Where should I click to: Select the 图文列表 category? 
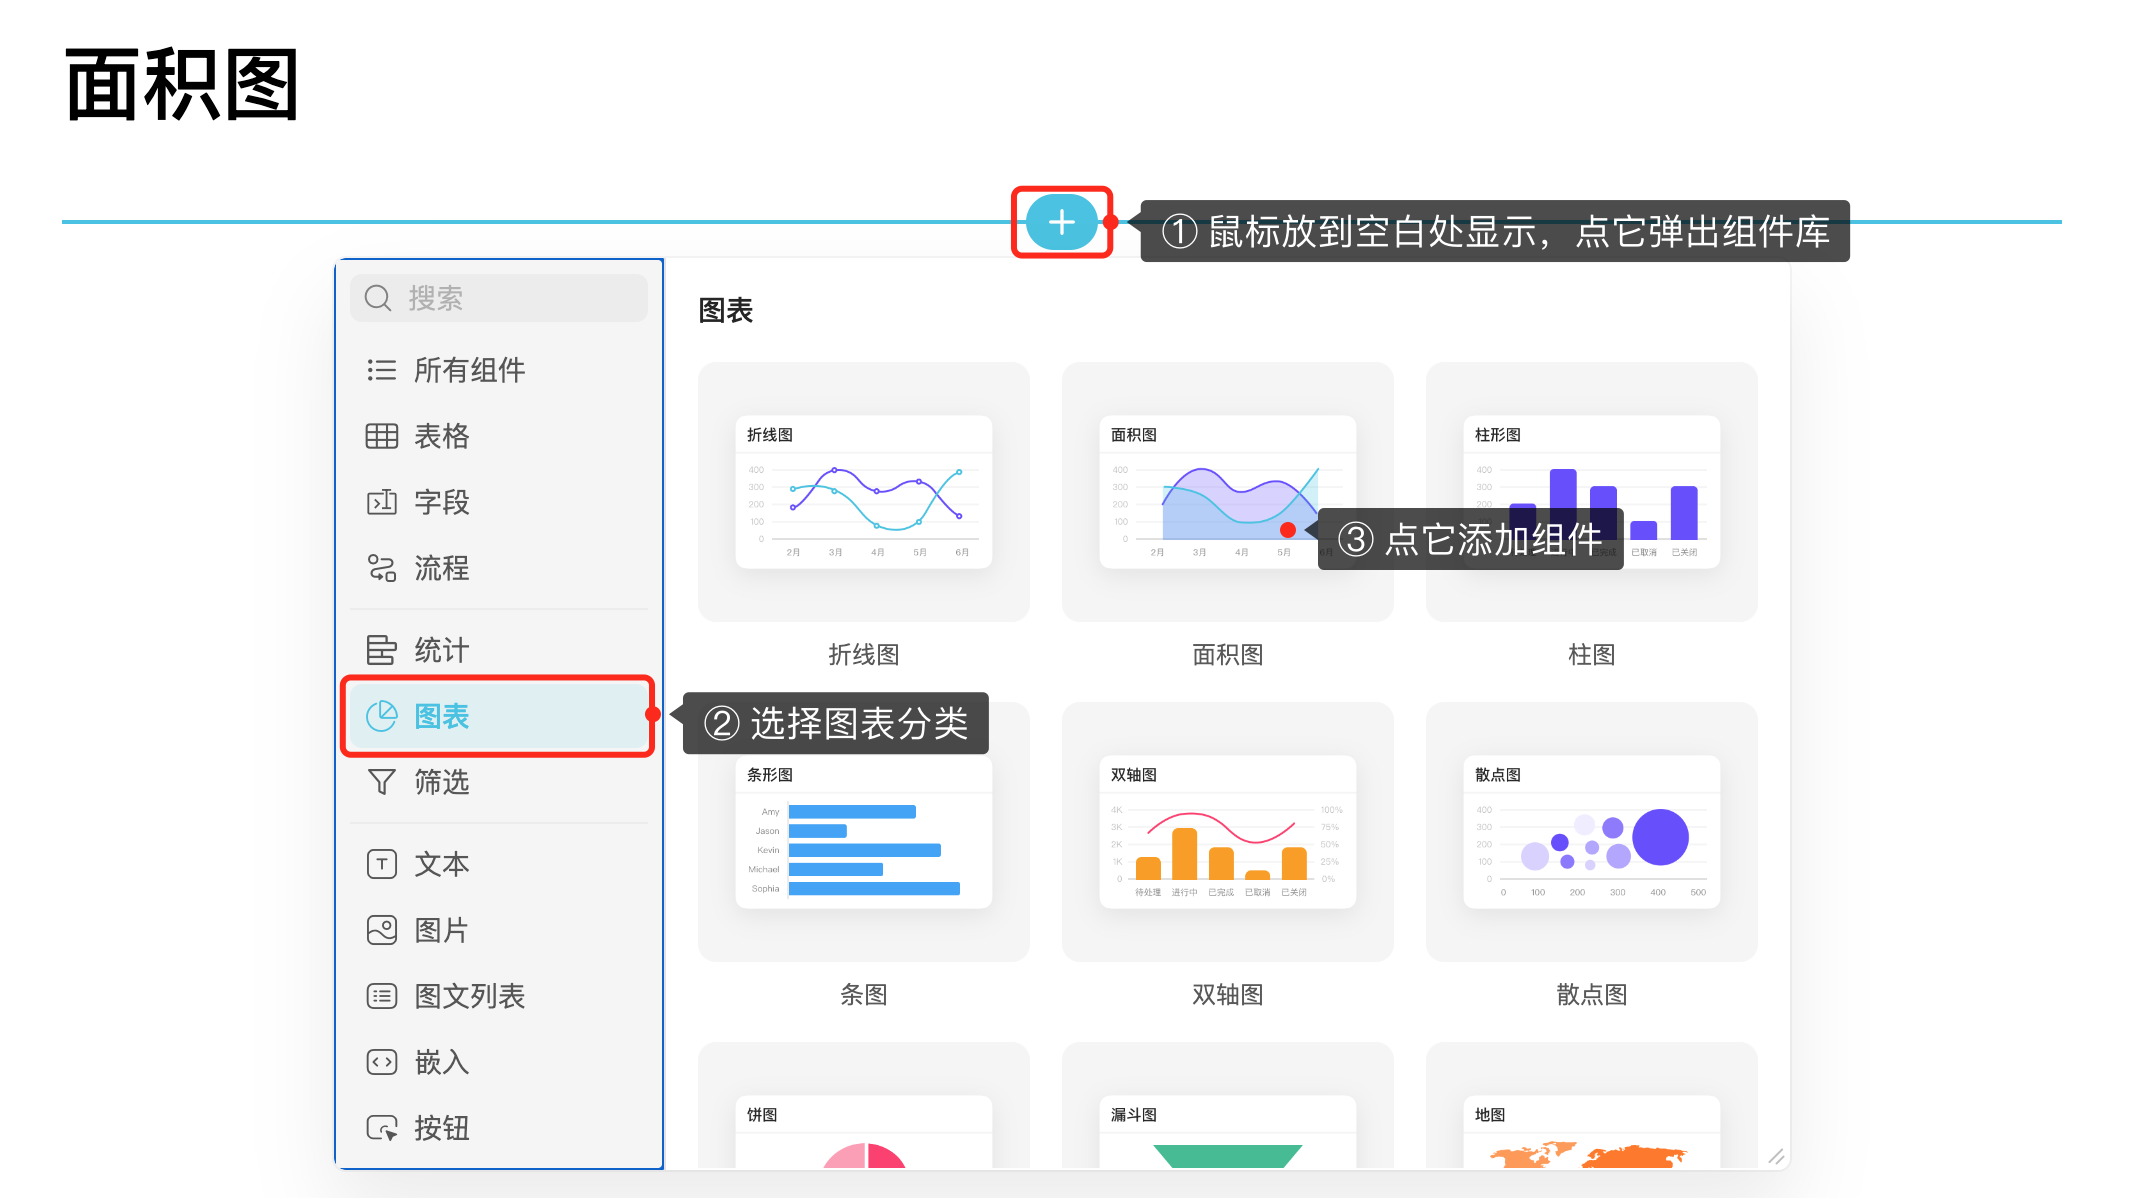click(499, 996)
